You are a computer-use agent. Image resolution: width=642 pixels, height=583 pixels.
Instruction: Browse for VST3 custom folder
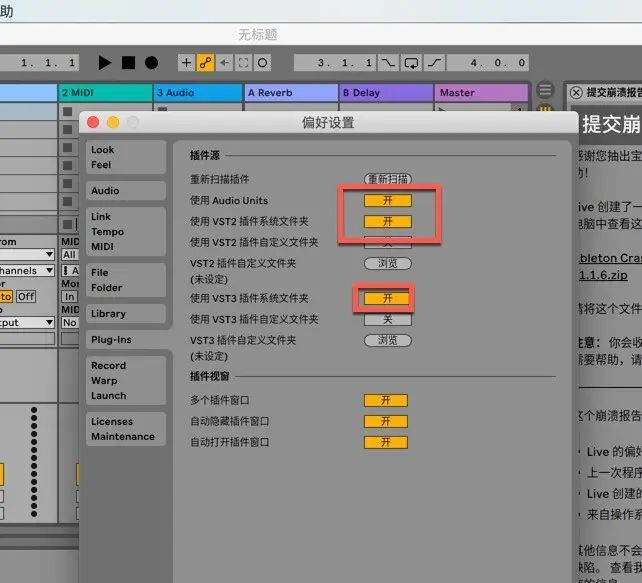(388, 340)
